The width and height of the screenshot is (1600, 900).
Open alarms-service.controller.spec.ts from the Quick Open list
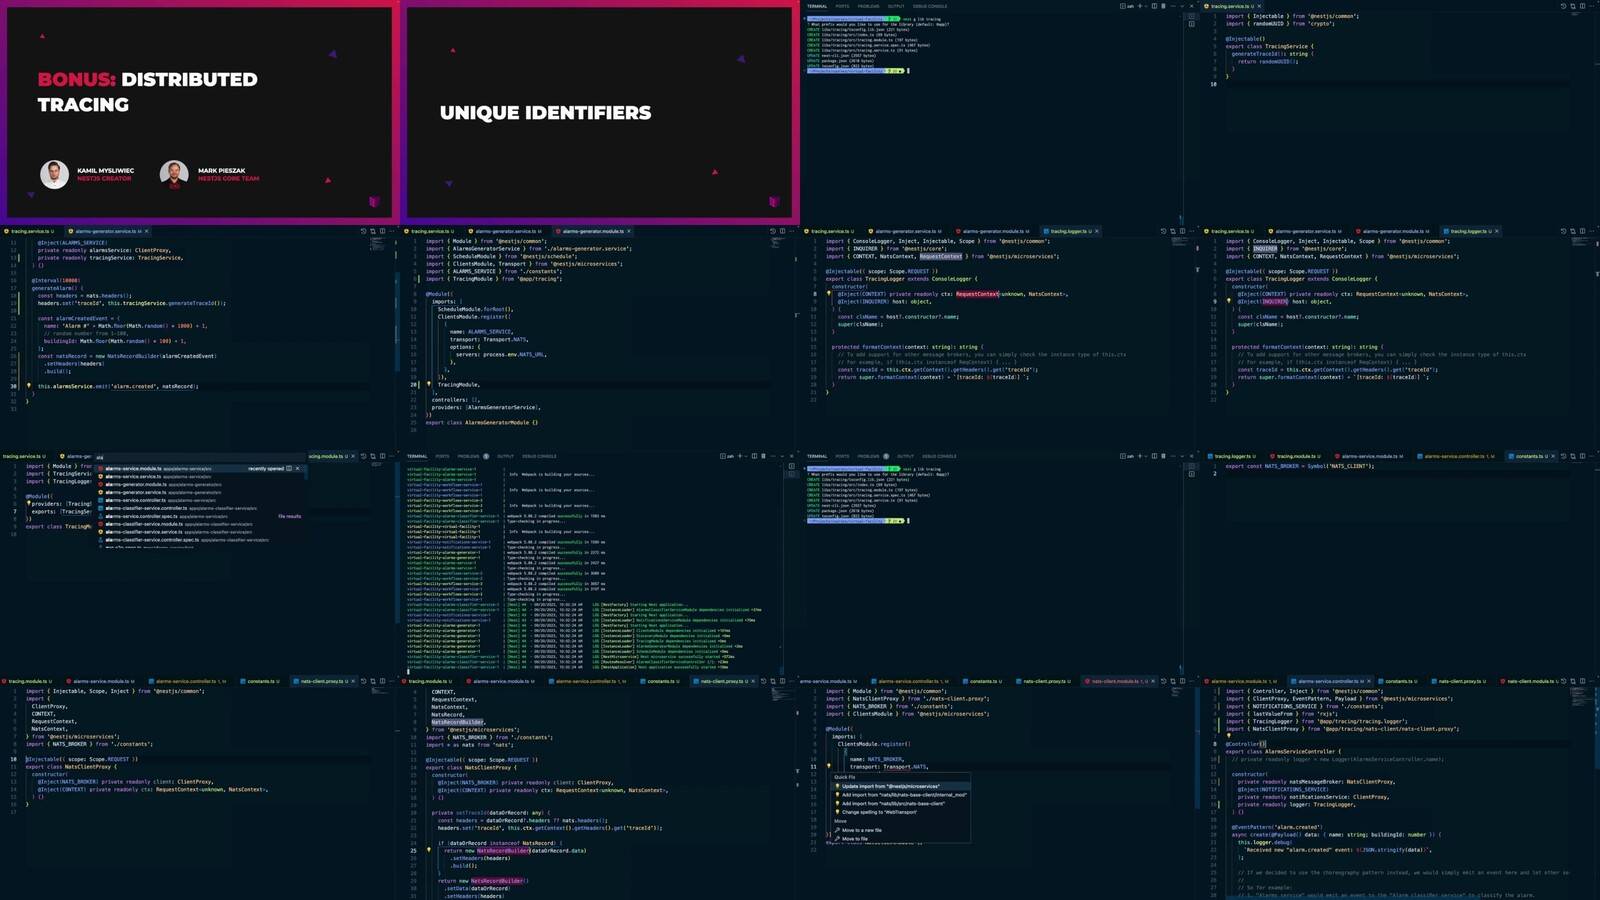click(198, 516)
